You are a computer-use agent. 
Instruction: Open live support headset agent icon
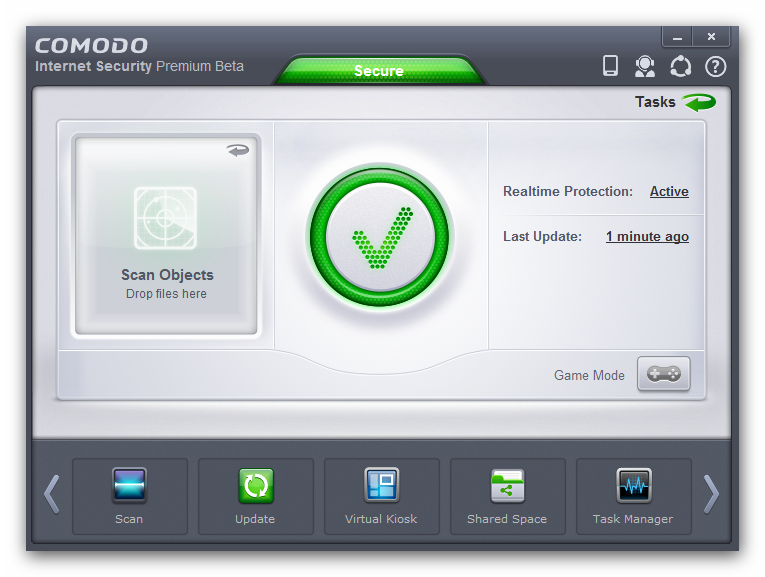644,66
